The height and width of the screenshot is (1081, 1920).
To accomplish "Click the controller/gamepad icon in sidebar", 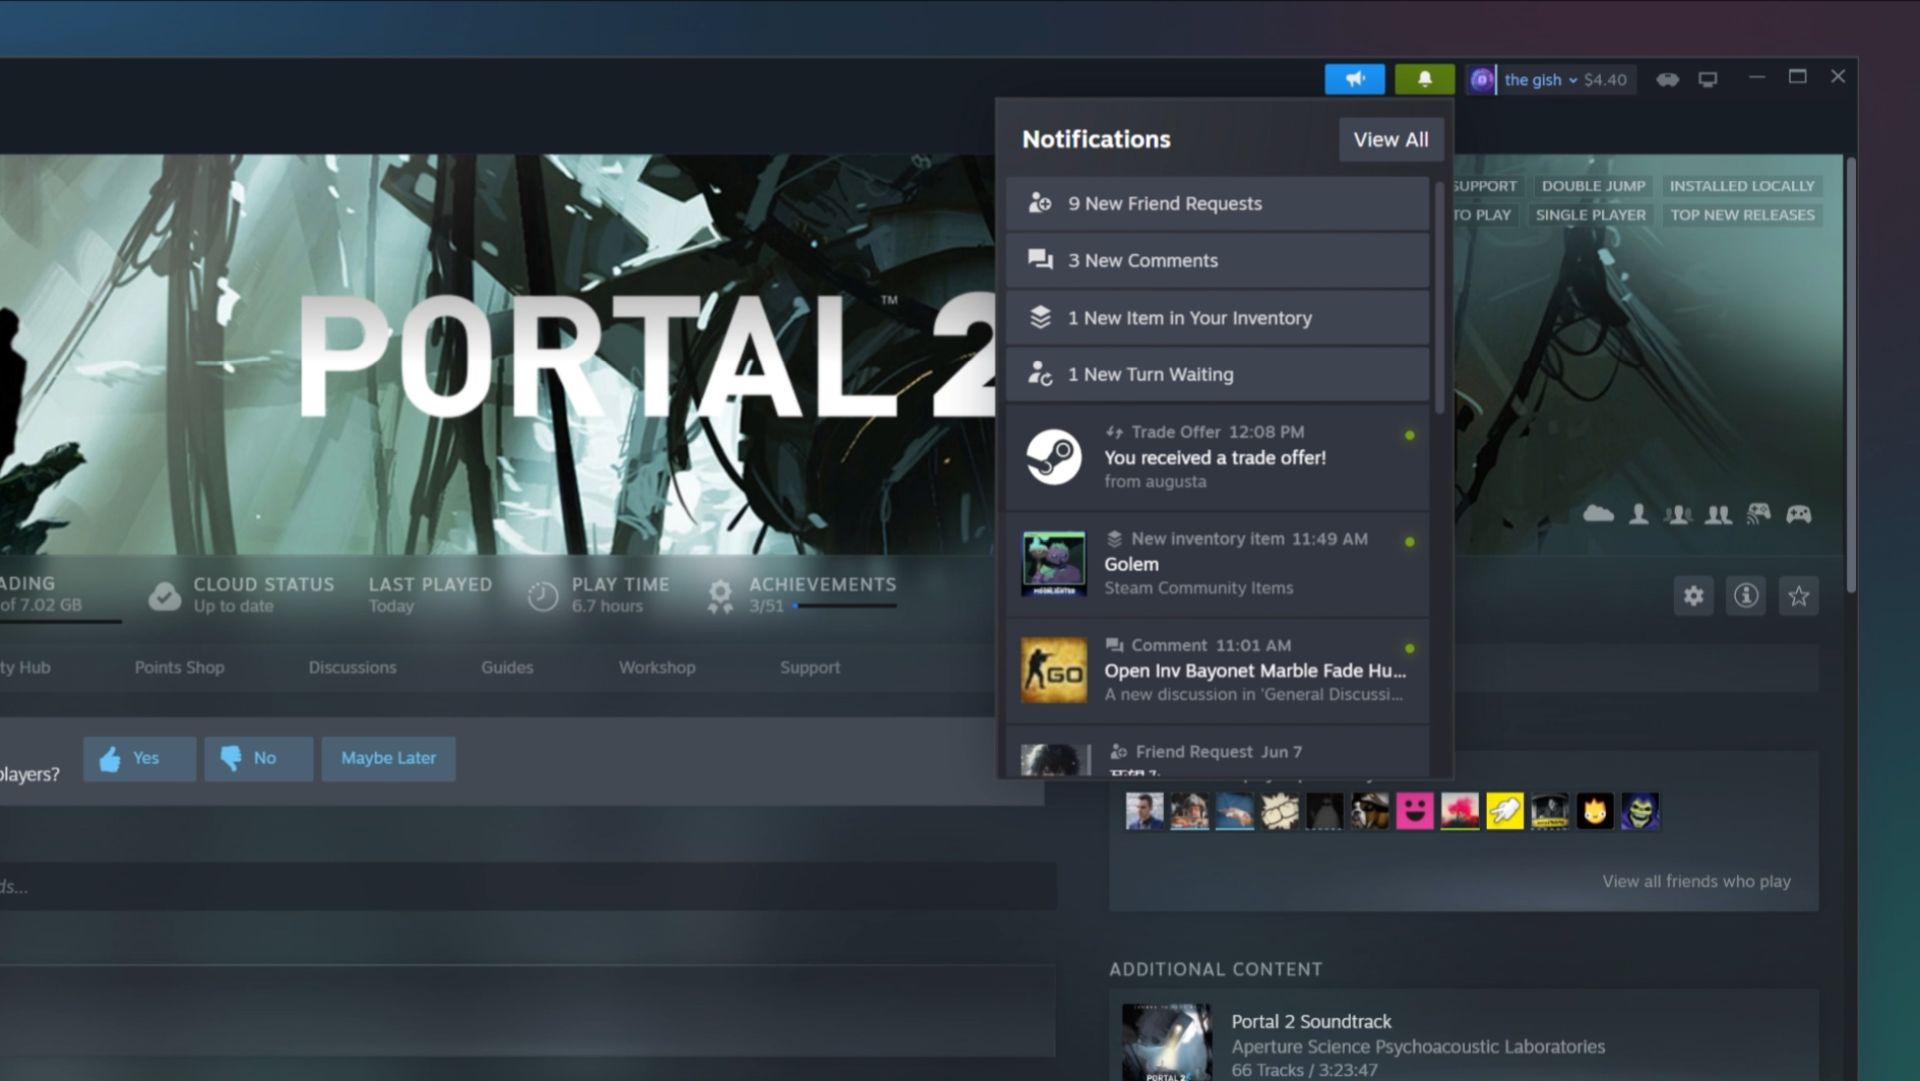I will tap(1797, 514).
